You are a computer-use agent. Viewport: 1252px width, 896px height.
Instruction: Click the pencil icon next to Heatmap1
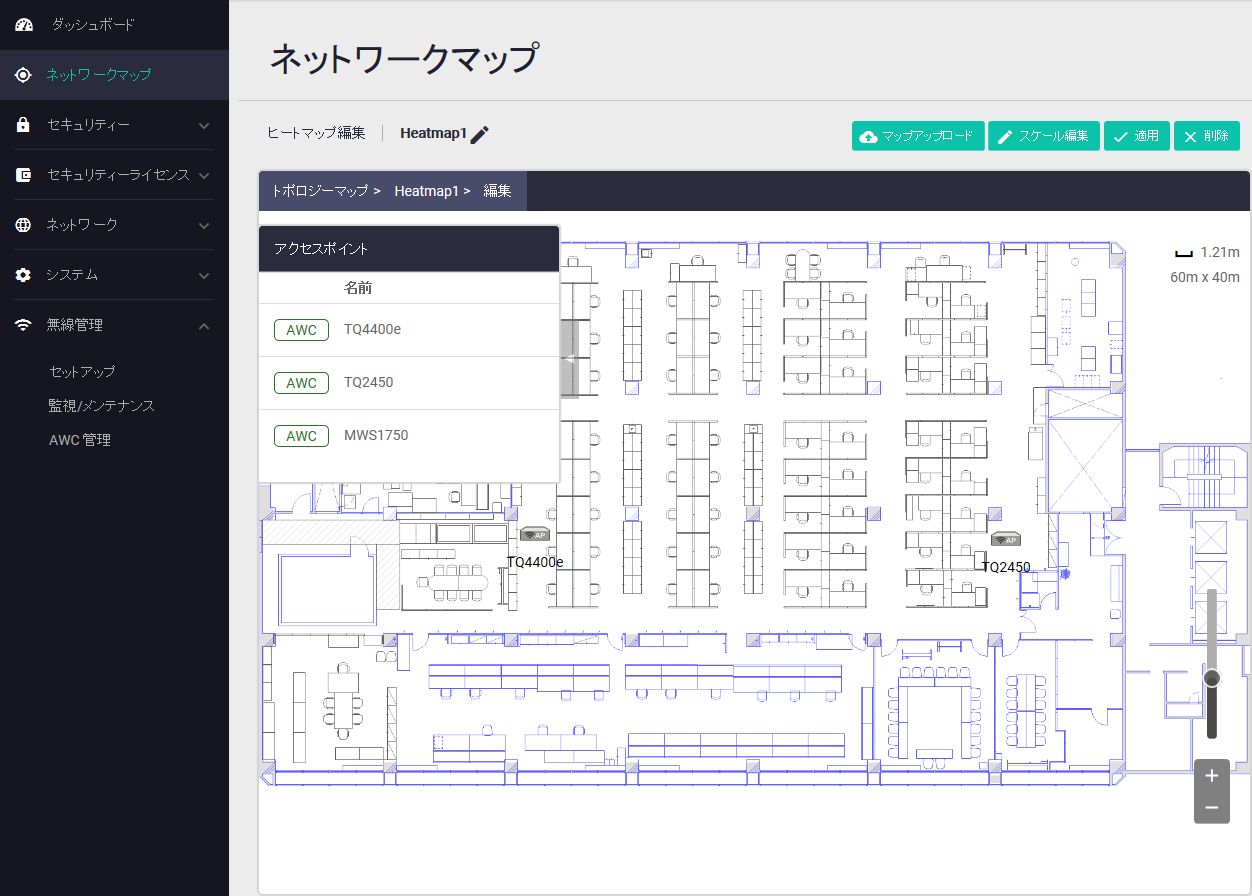[480, 135]
